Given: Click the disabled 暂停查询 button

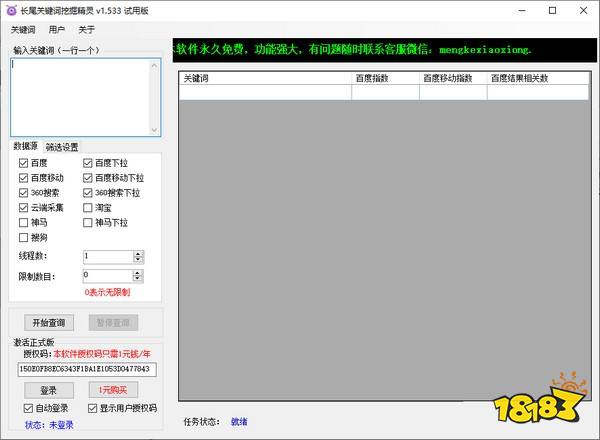Looking at the screenshot, I should click(x=113, y=323).
